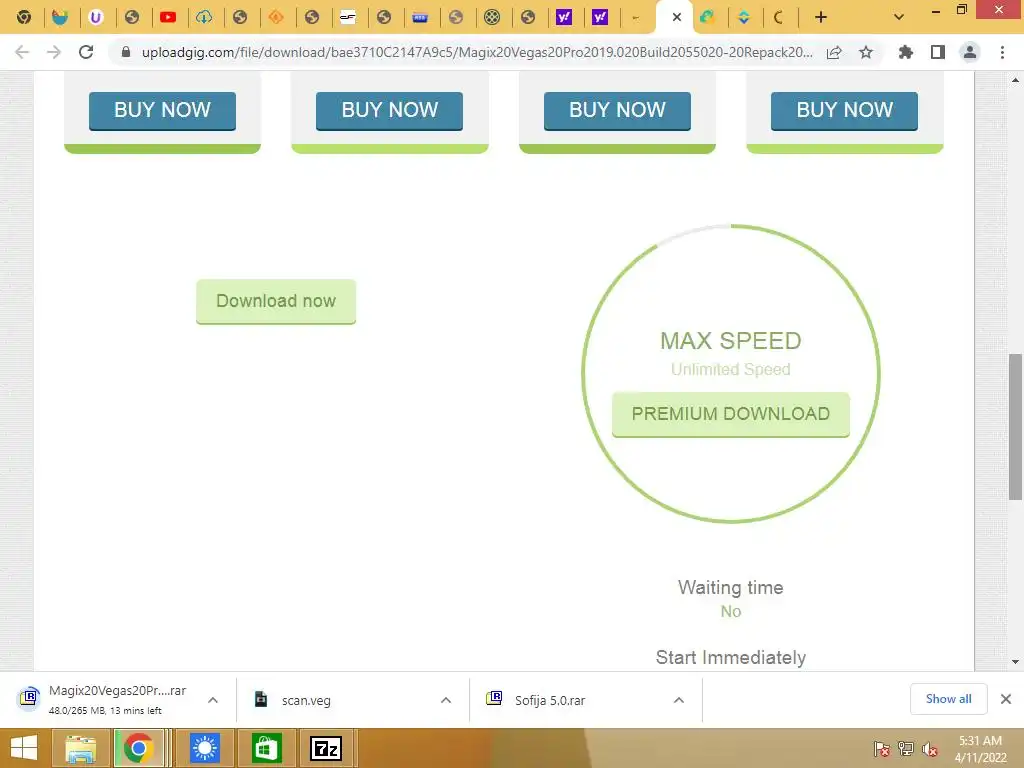Open the Windows Store taskbar icon
Screen dimensions: 1024x768
pos(265,748)
